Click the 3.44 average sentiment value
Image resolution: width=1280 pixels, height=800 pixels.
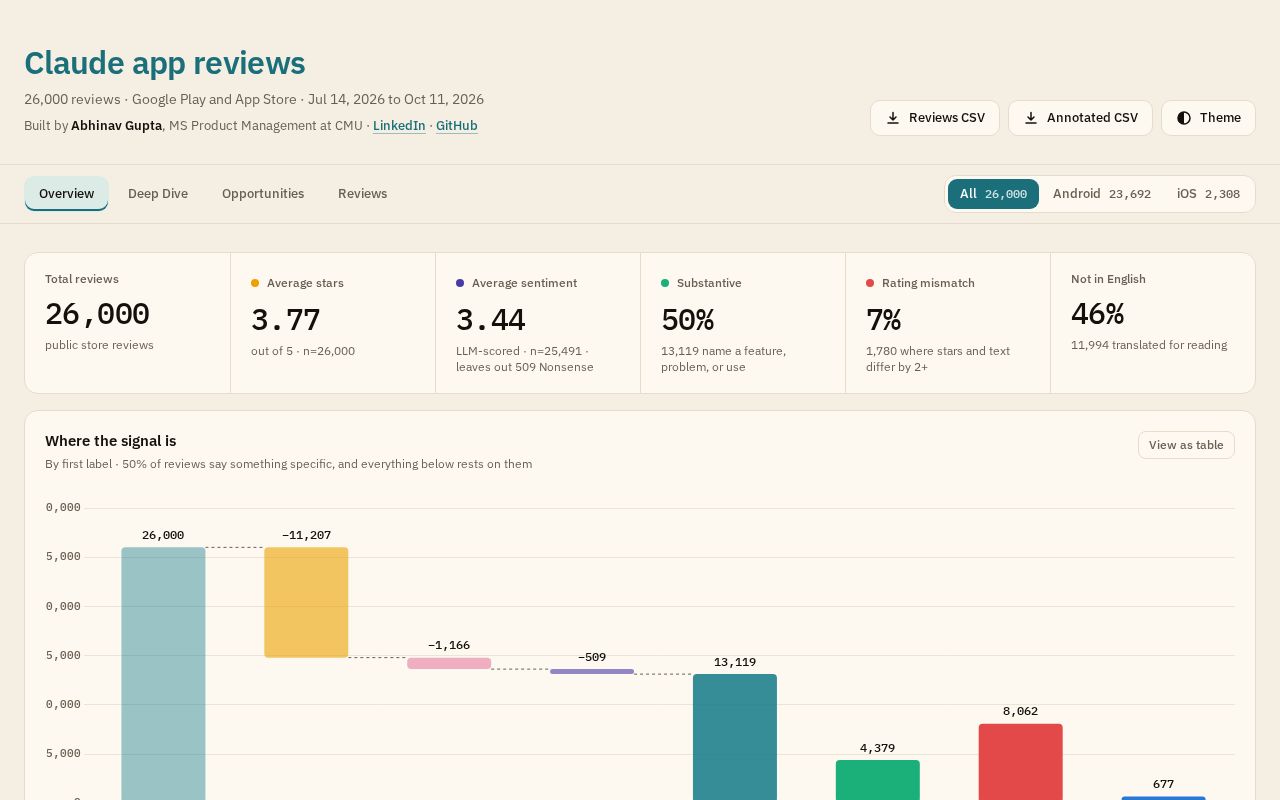[491, 320]
